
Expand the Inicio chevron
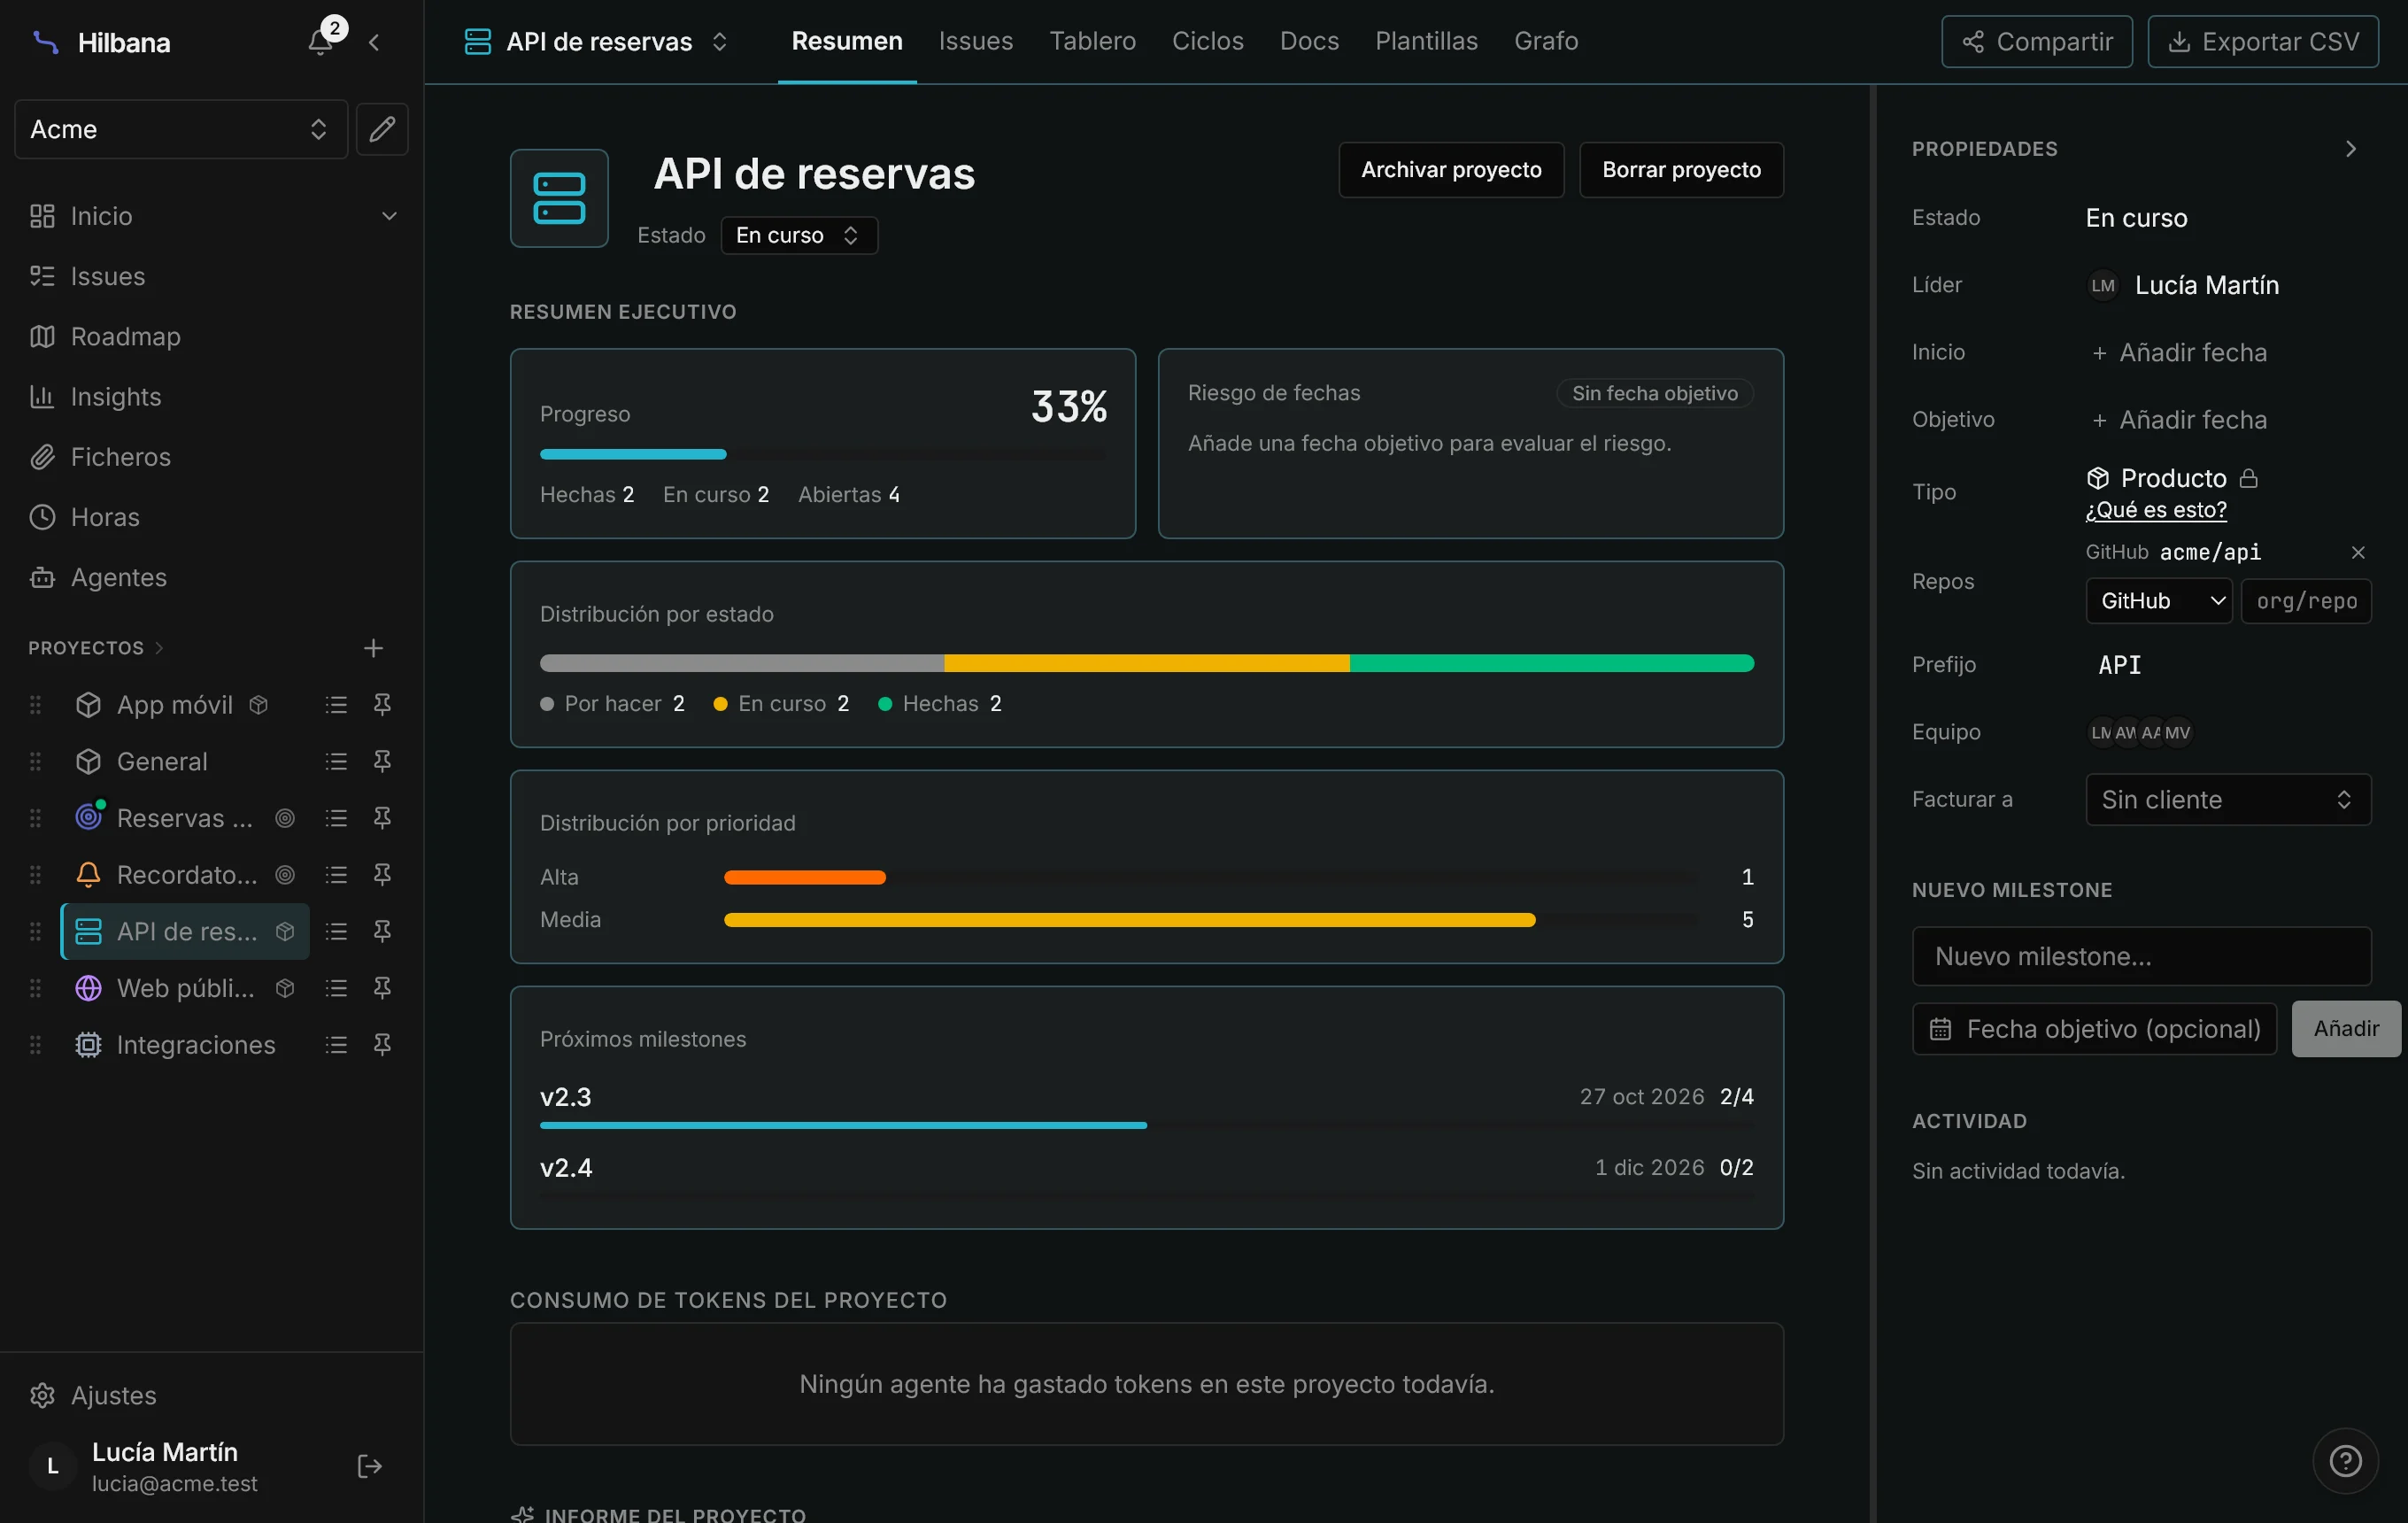[x=389, y=216]
